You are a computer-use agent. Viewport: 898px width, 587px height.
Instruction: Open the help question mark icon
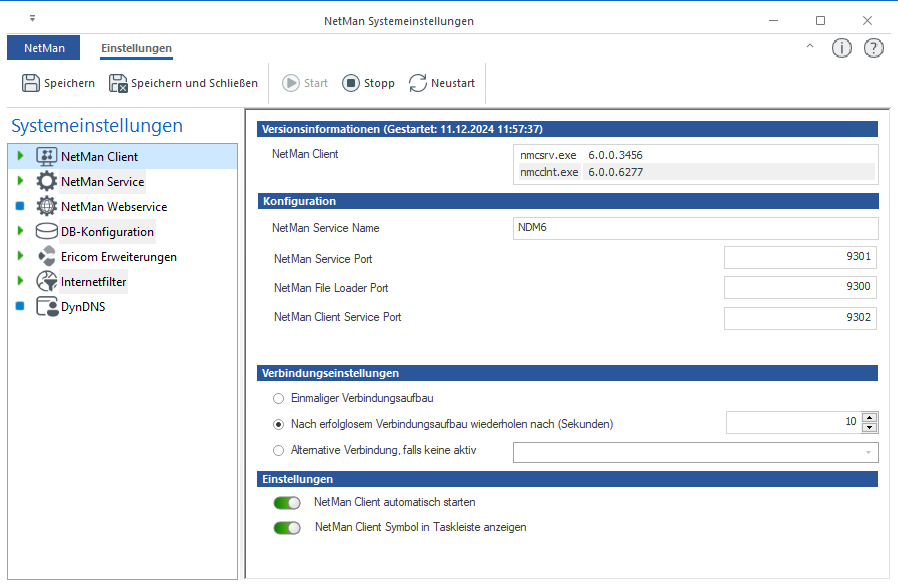[873, 48]
